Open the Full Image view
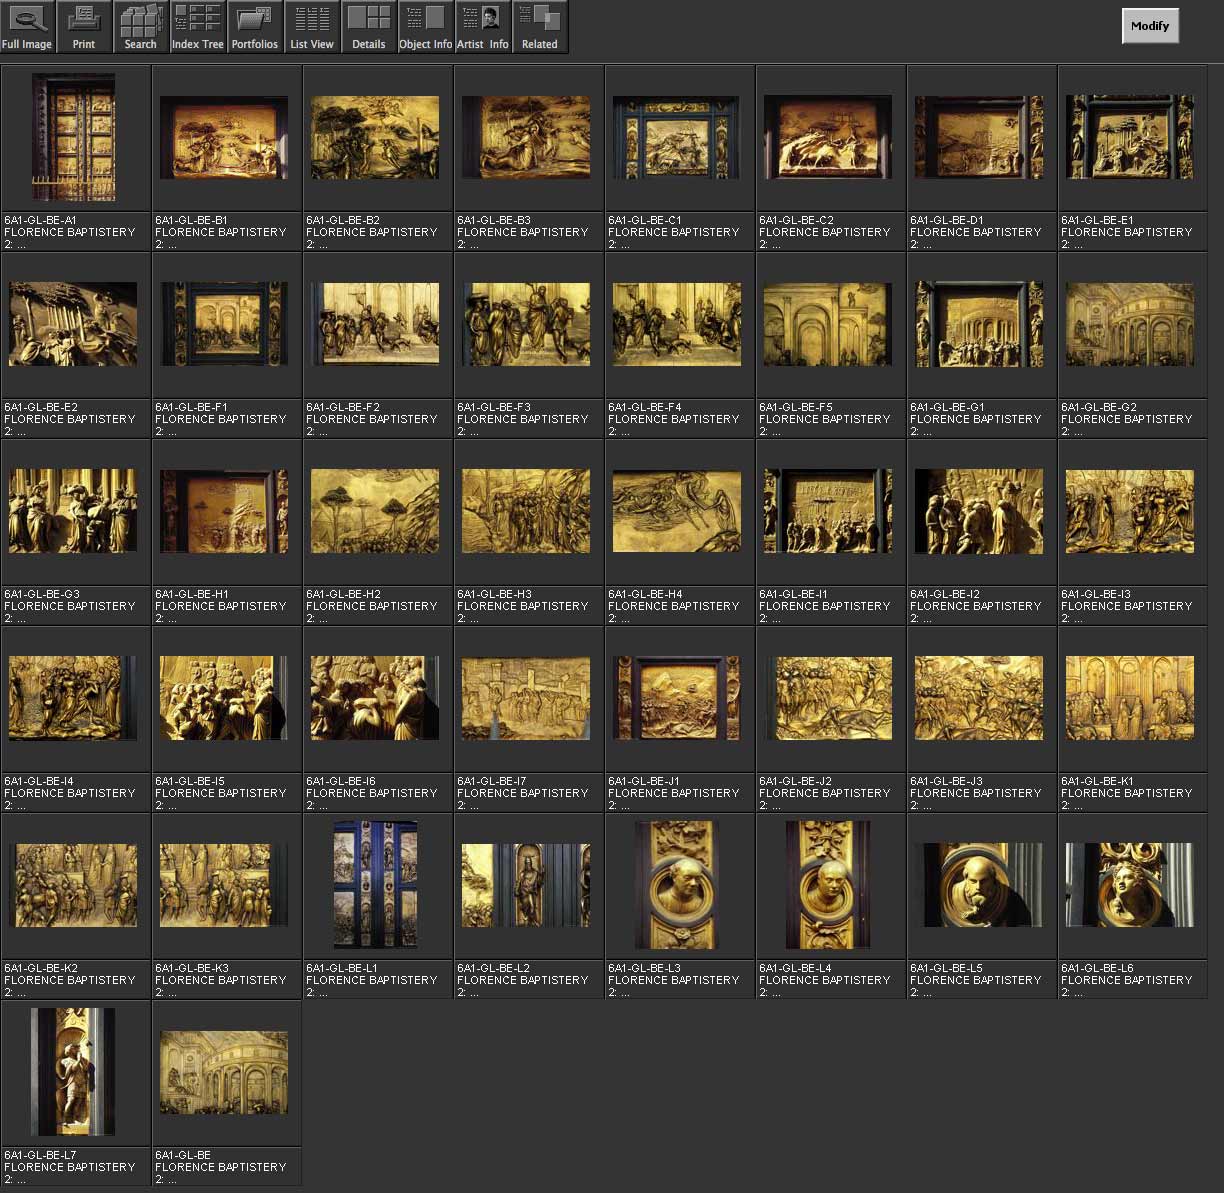1224x1193 pixels. [x=27, y=27]
